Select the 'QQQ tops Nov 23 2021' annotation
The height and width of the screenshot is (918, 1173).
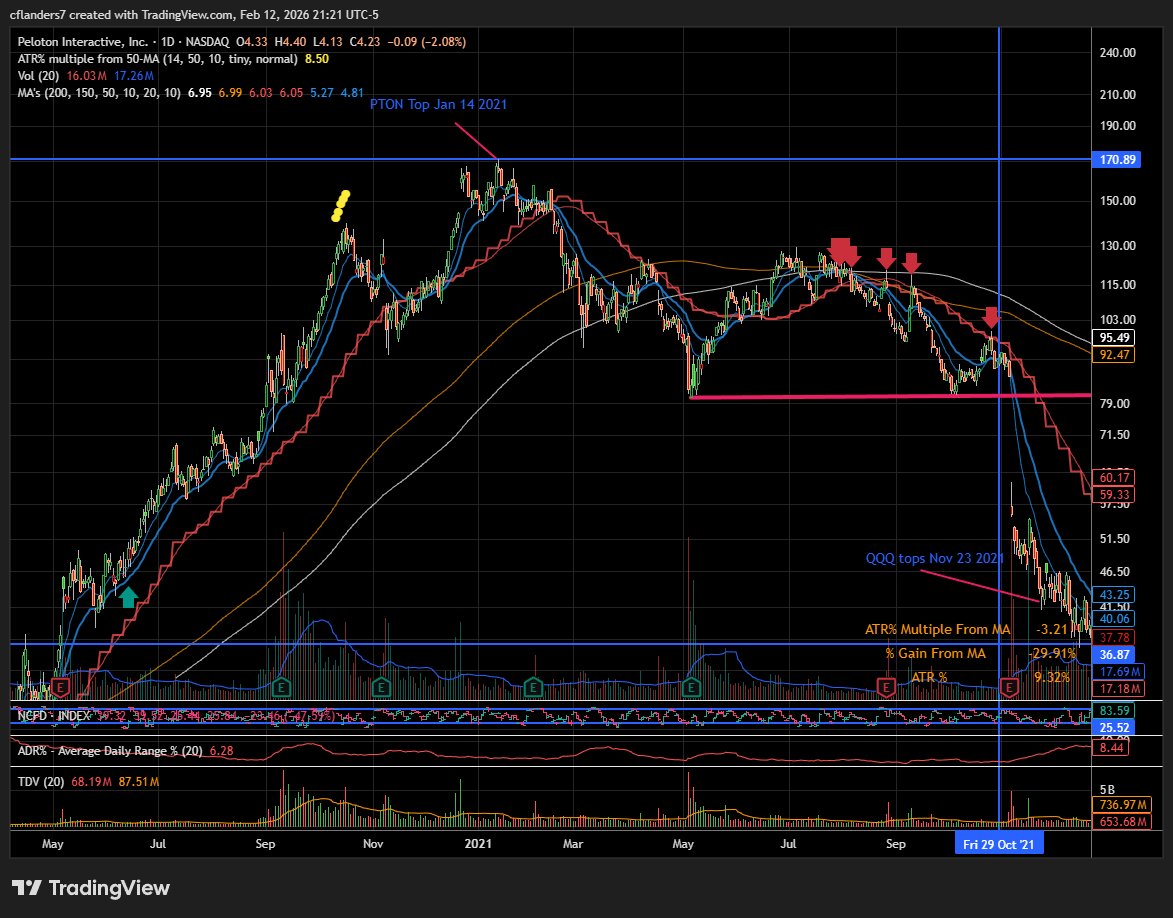coord(934,558)
